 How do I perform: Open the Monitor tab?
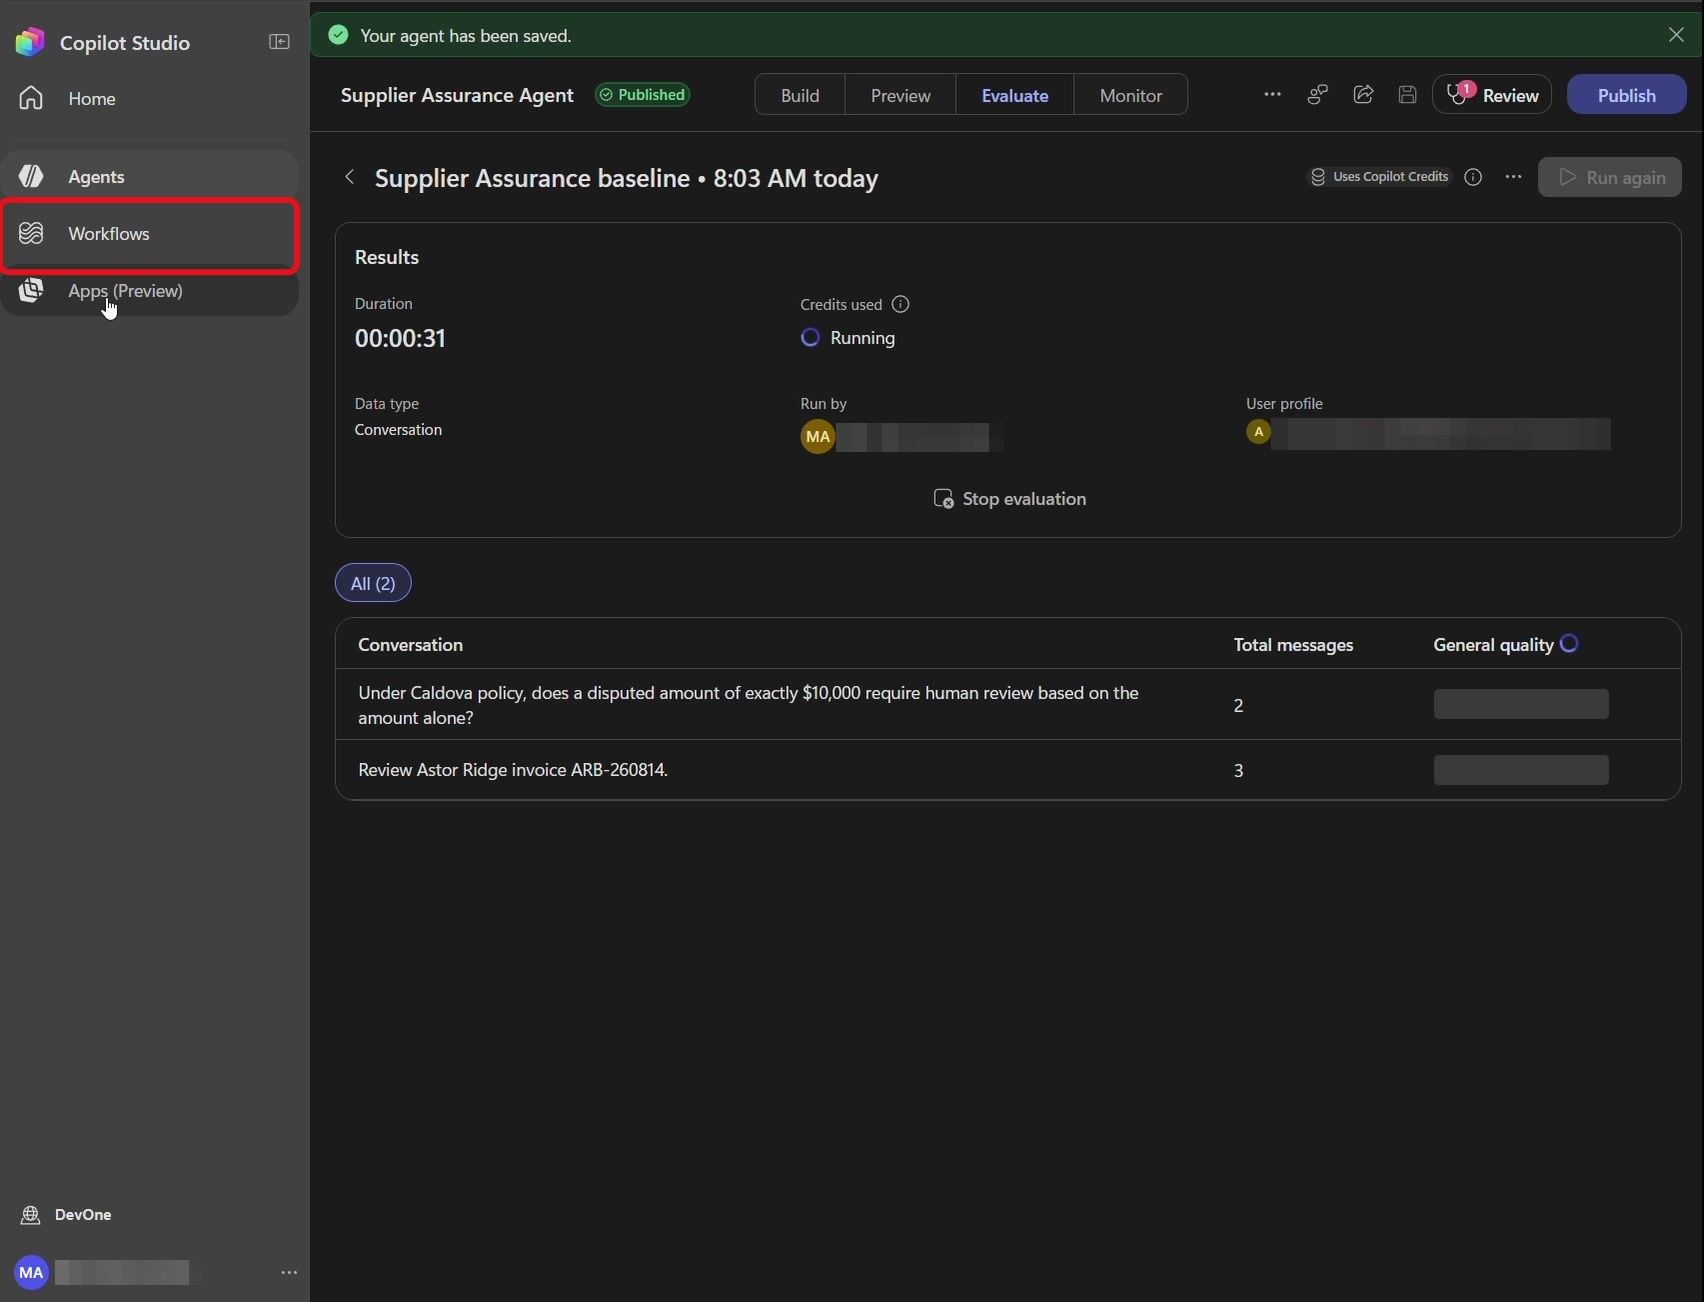(1131, 95)
